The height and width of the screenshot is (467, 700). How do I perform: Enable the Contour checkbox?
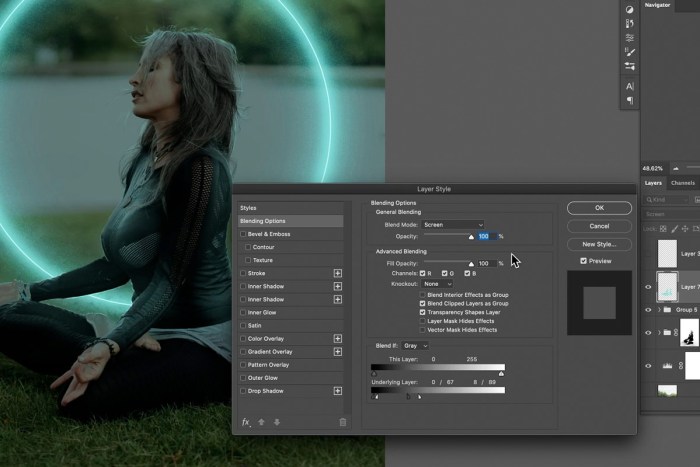point(248,247)
